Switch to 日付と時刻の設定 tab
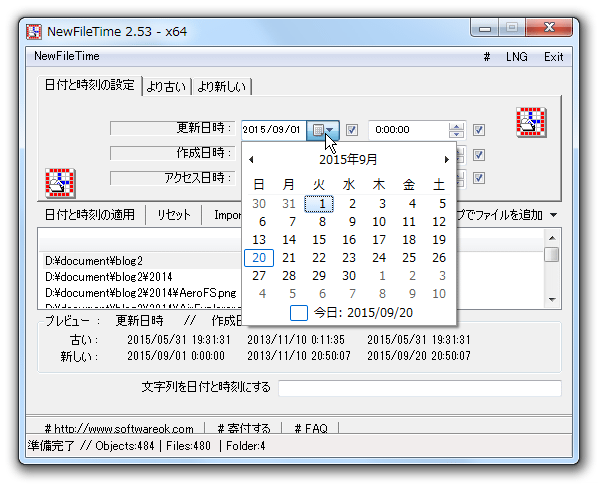Viewport: 602px width, 487px height. [x=90, y=85]
